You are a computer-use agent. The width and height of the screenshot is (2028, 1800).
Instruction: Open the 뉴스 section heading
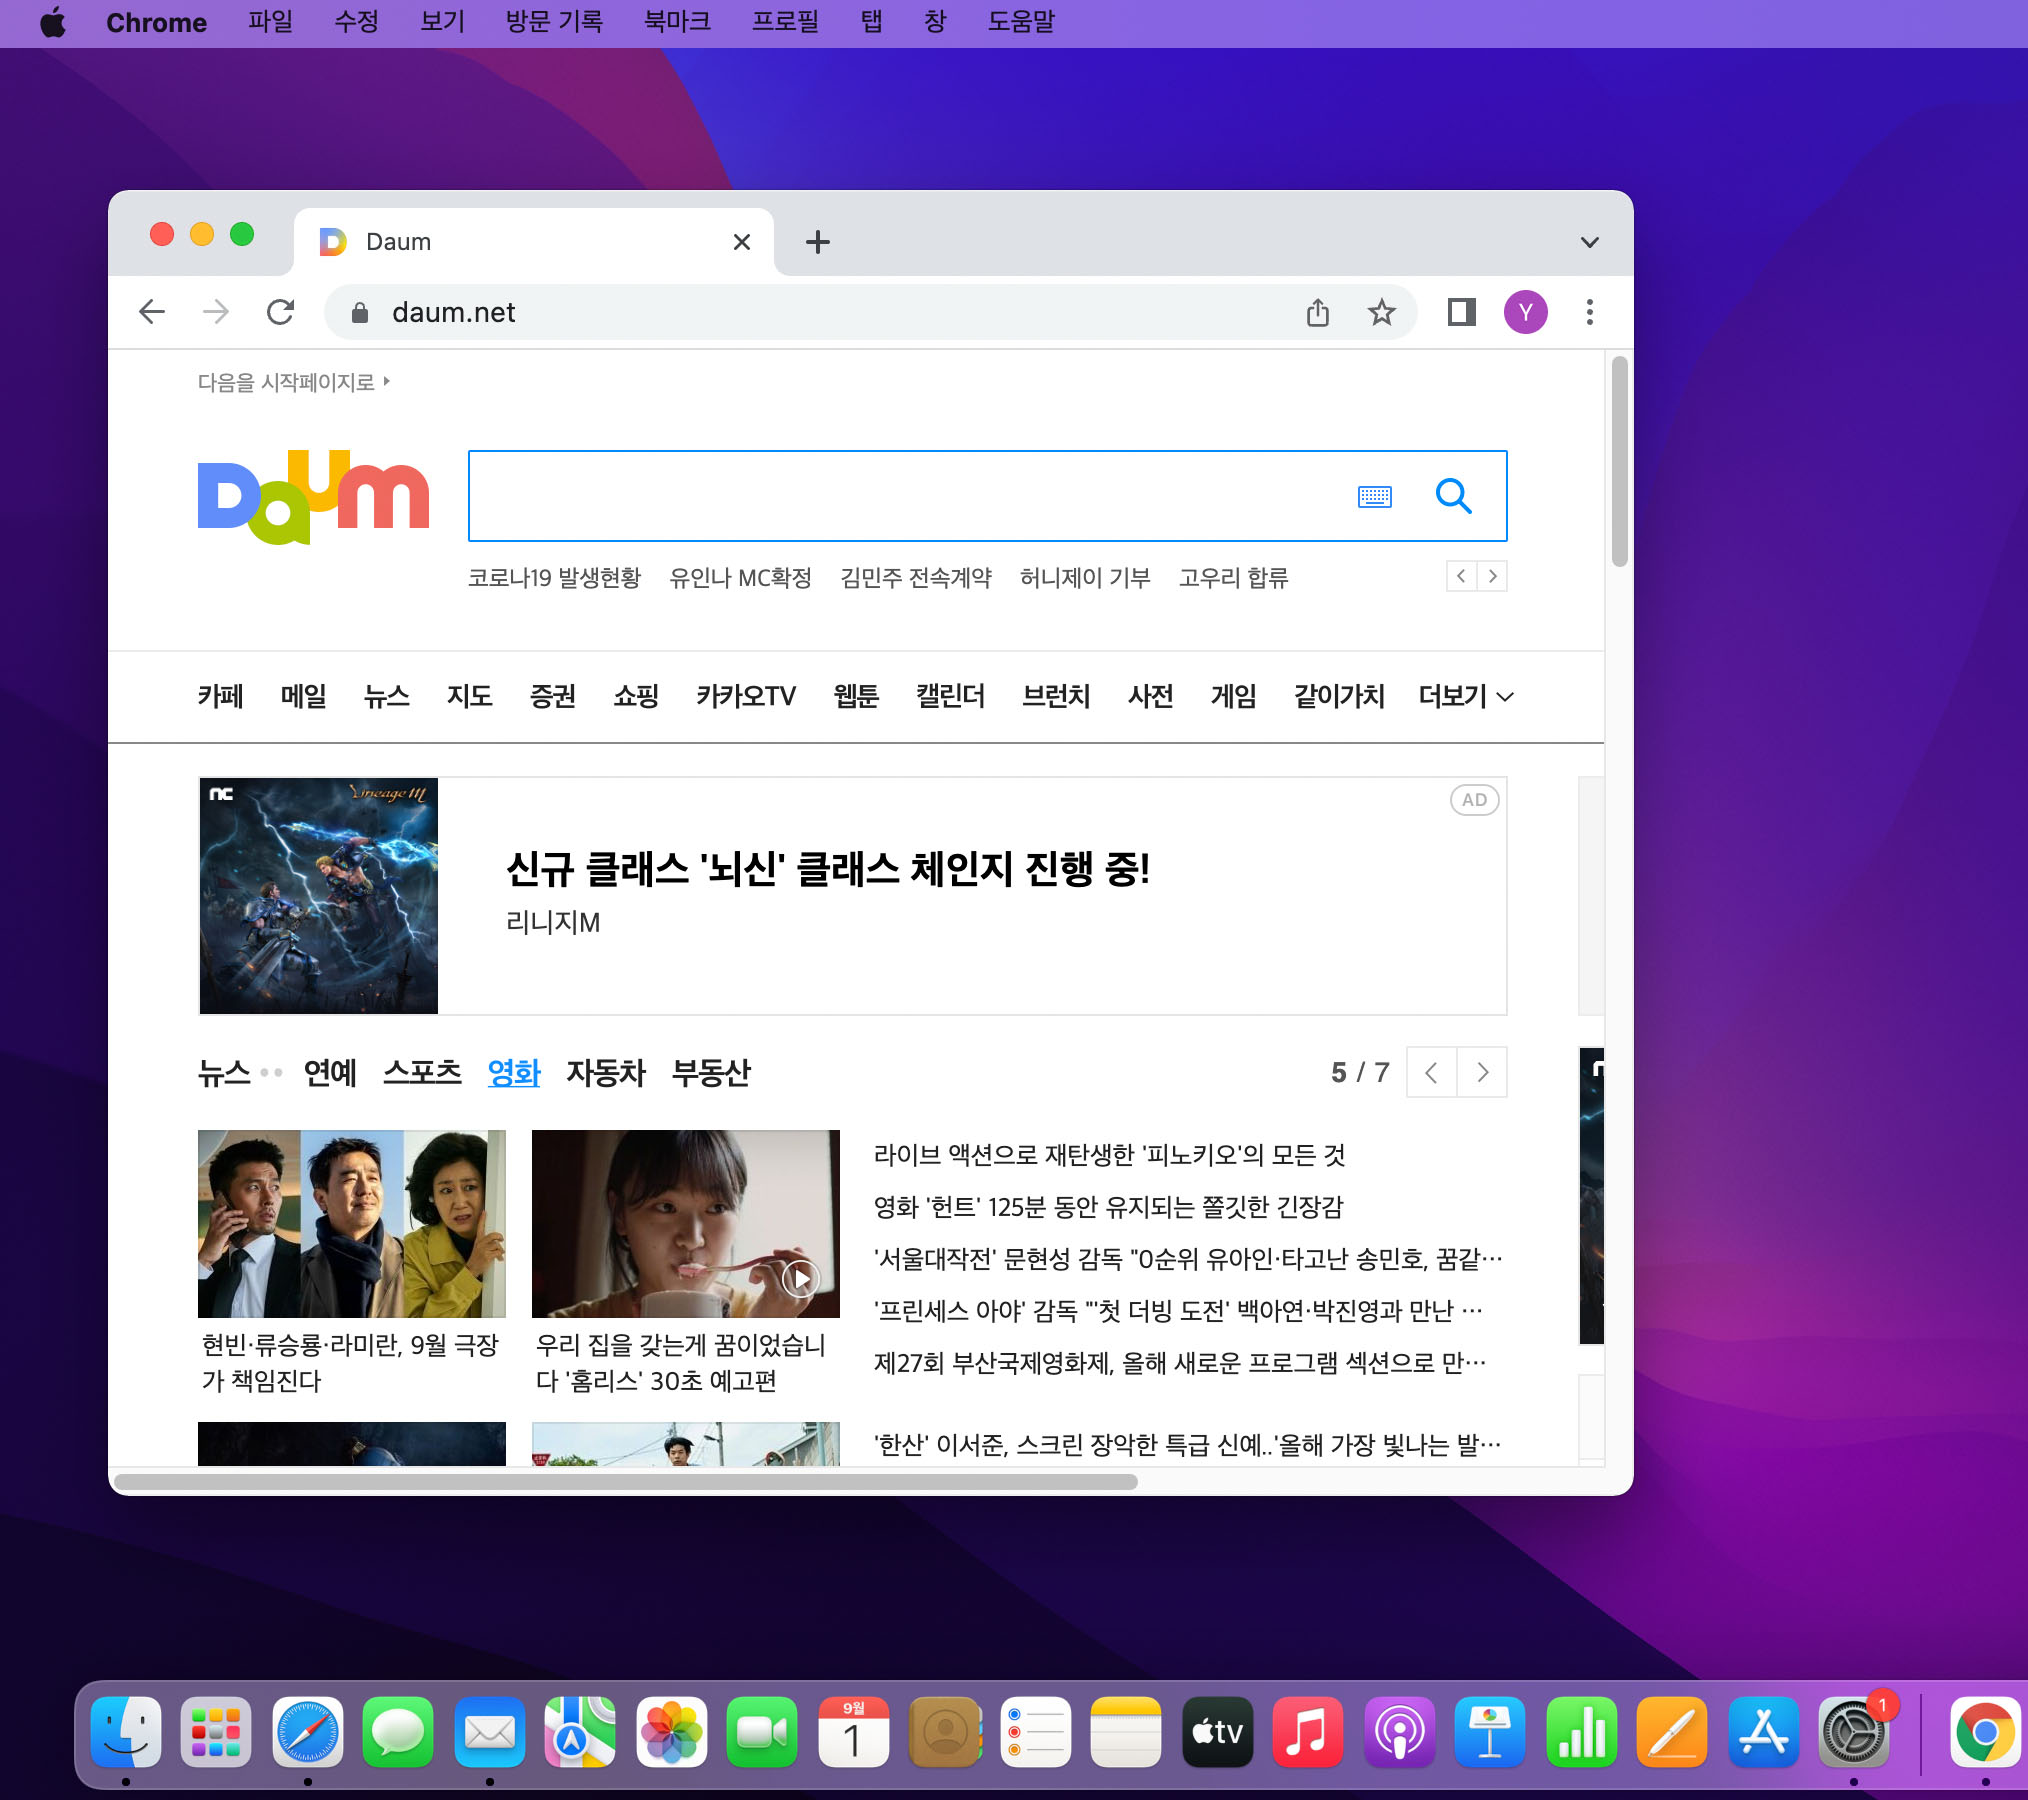(x=224, y=1072)
